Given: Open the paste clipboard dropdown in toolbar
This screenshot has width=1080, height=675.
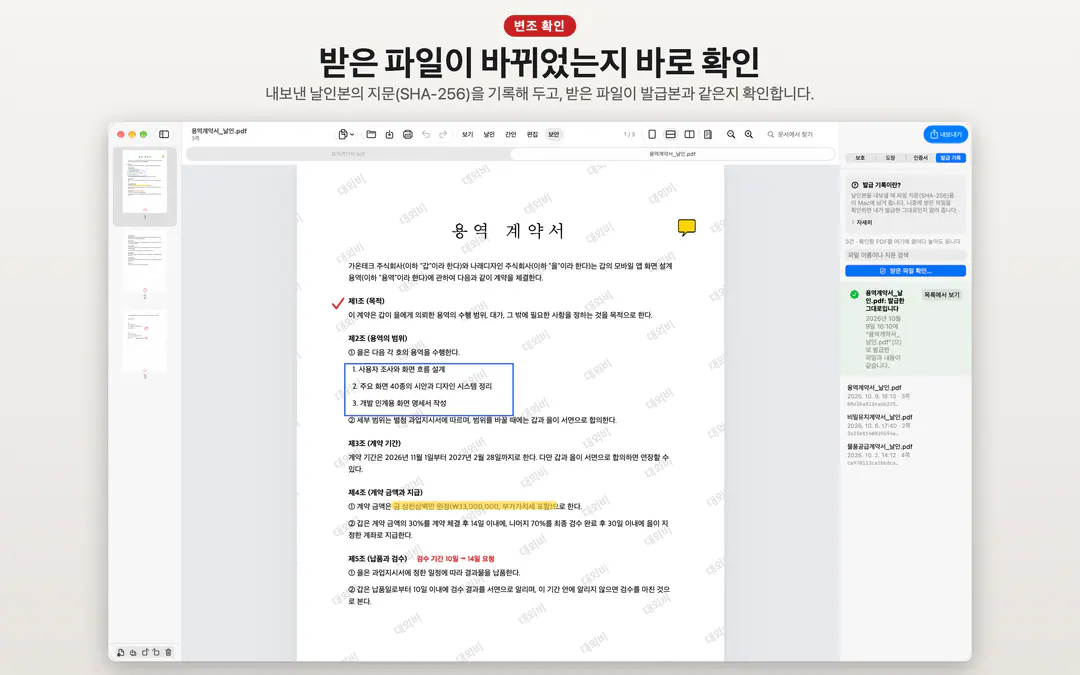Looking at the screenshot, I should tap(346, 134).
